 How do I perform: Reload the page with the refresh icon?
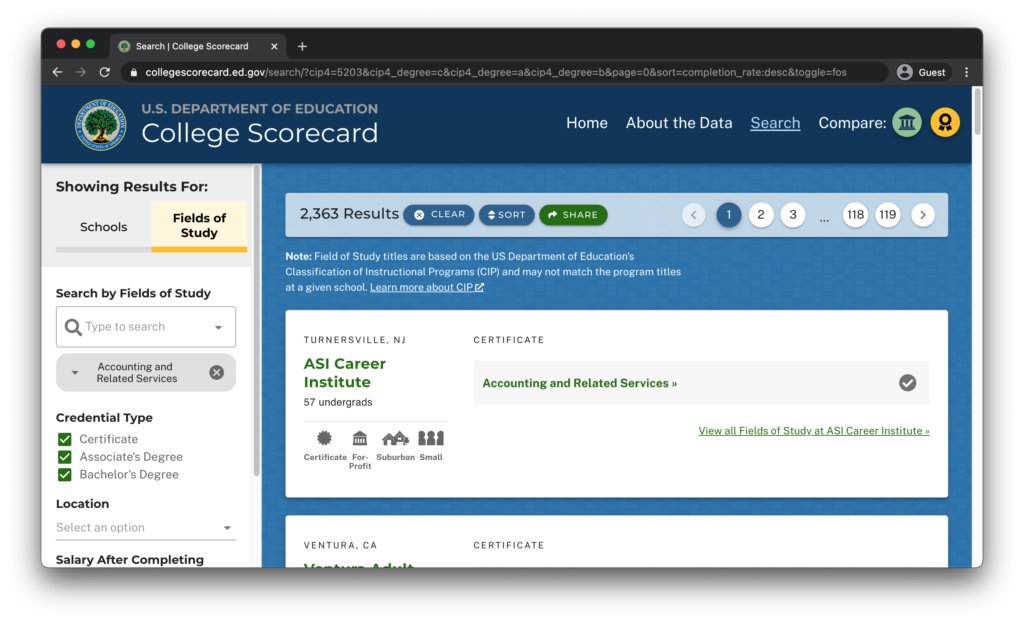pos(104,72)
